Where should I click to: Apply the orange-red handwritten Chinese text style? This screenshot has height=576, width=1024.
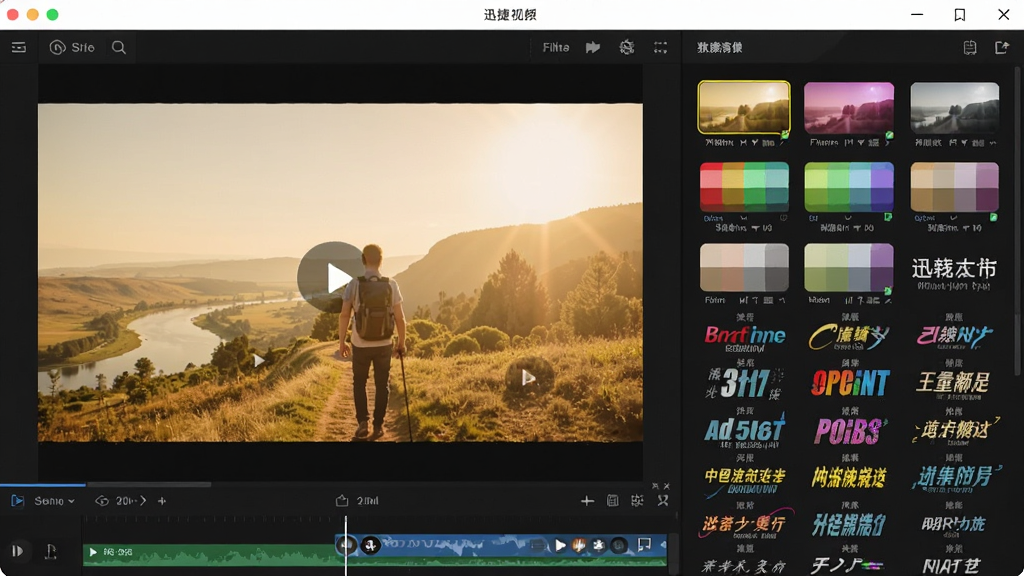pyautogui.click(x=746, y=524)
